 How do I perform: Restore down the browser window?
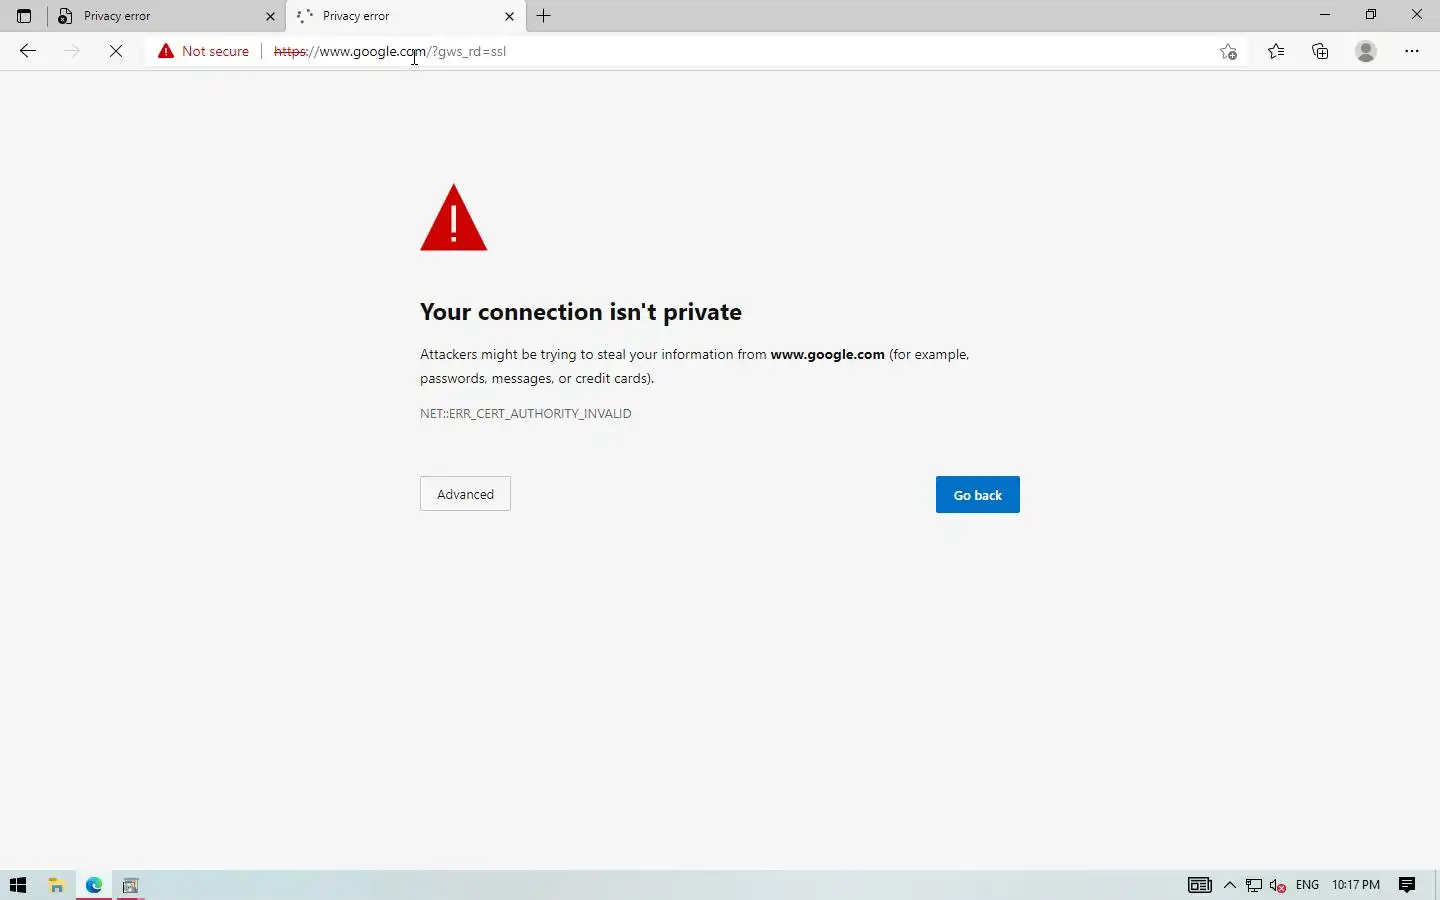[x=1371, y=15]
